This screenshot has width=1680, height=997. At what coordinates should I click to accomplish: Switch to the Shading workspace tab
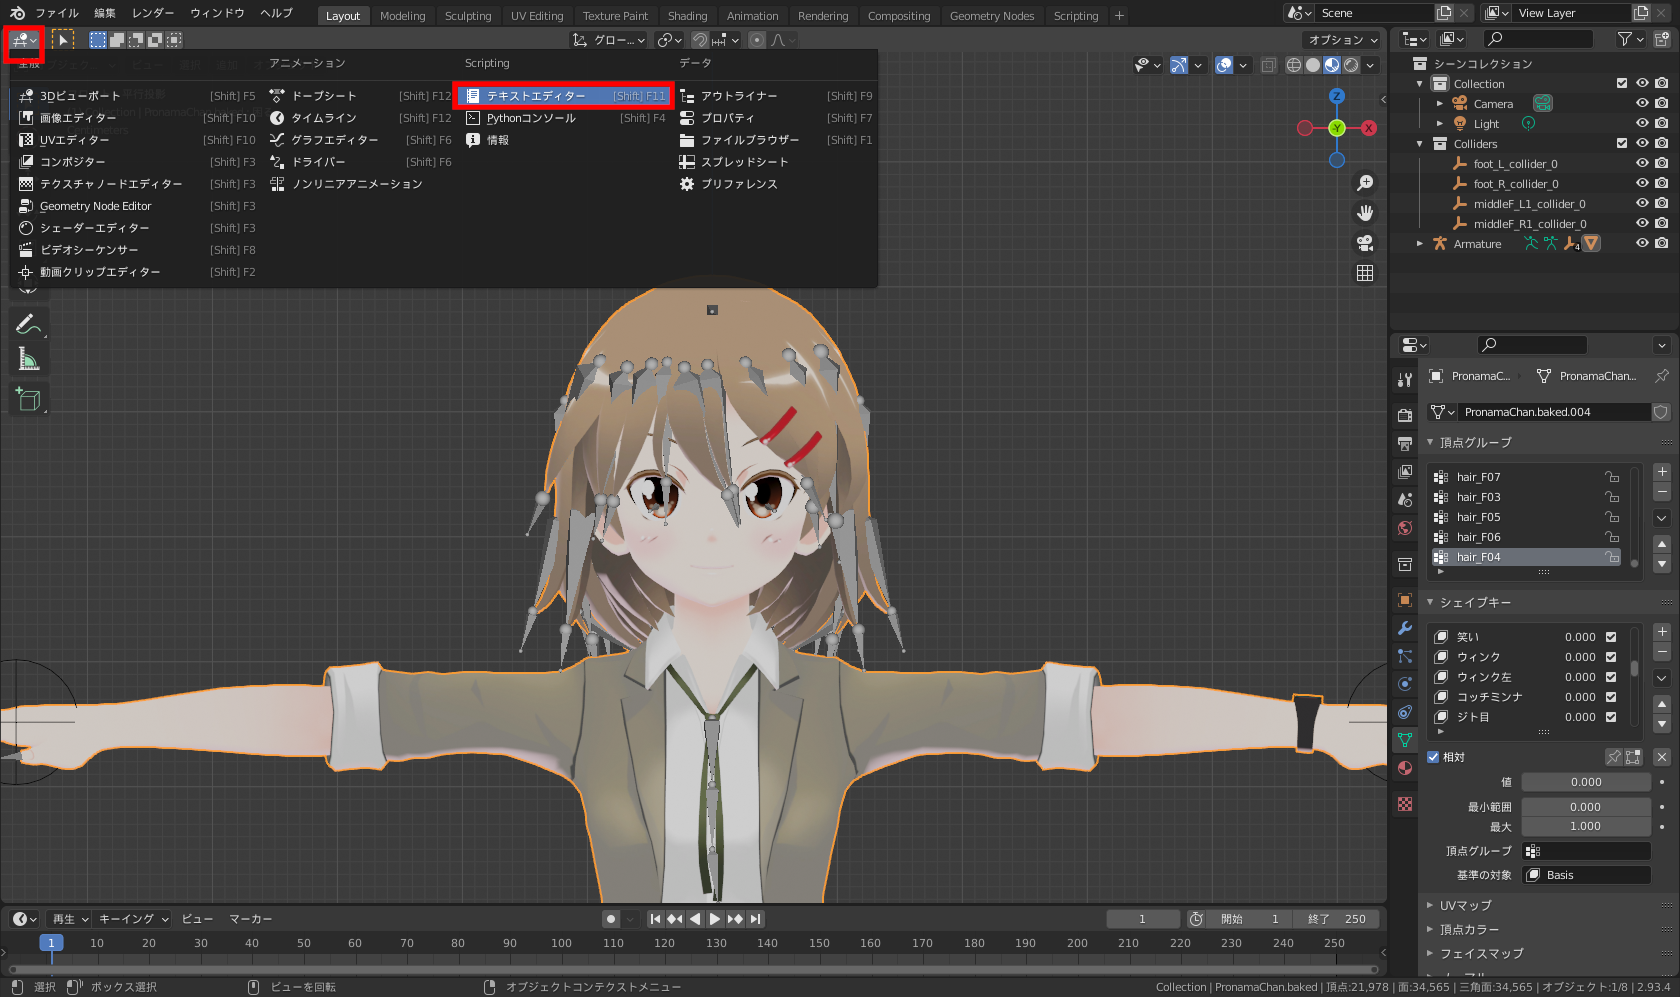[687, 15]
